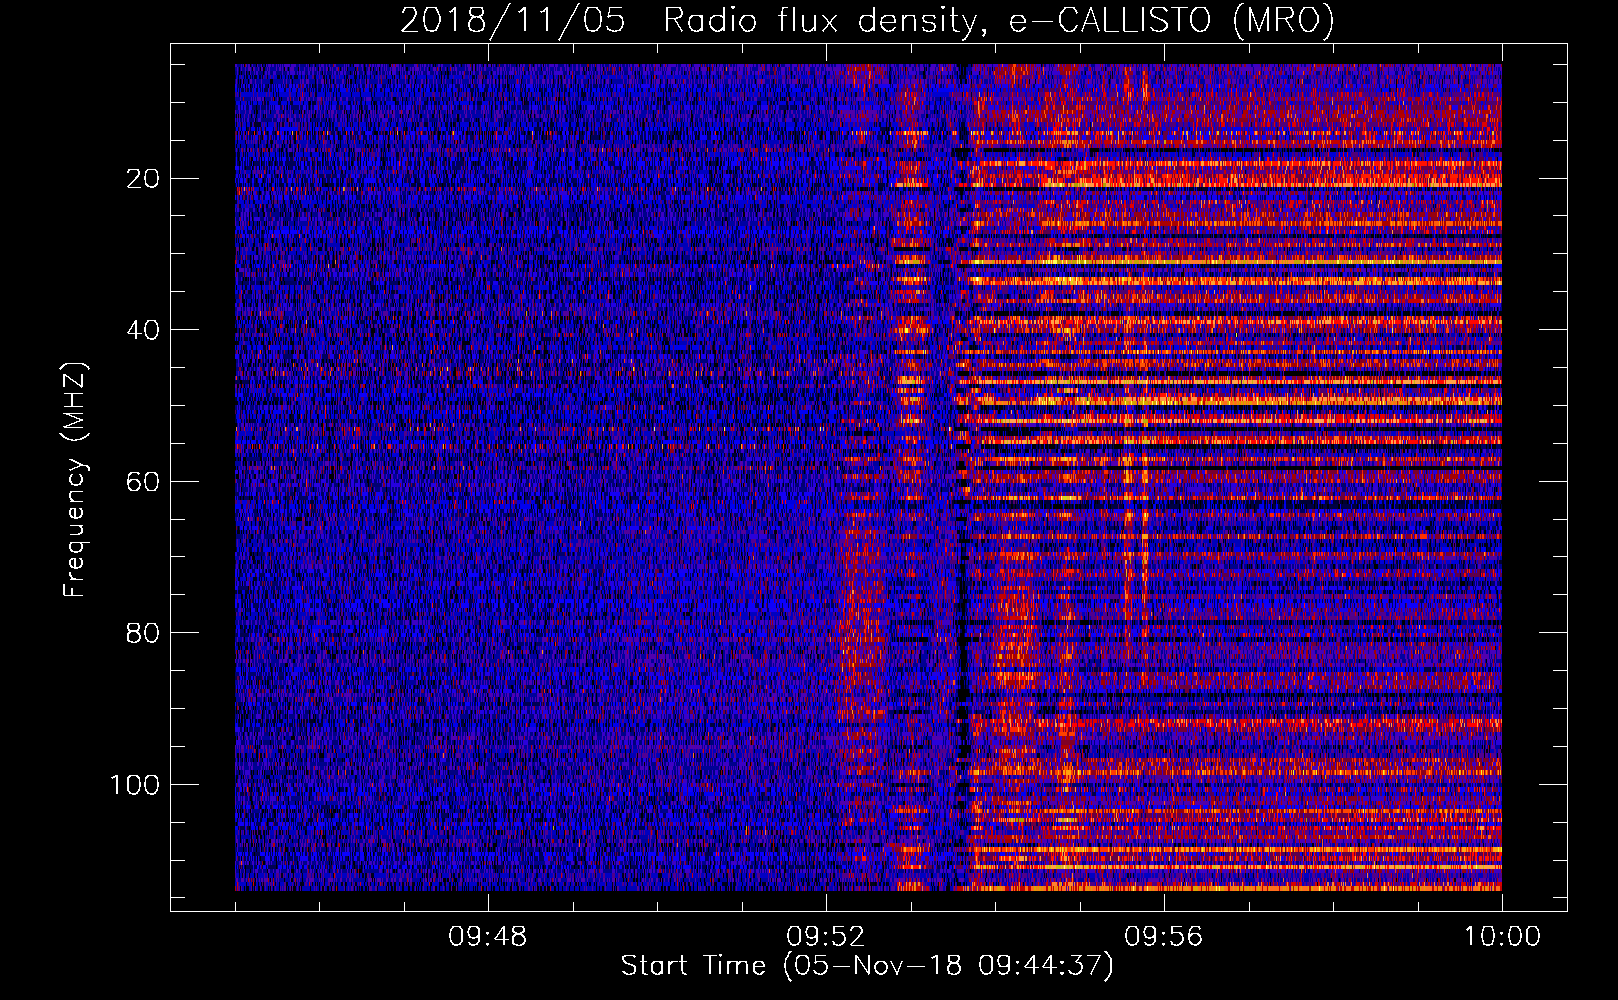Click the 09:56 time tick label
This screenshot has height=1000, width=1618.
tap(1164, 937)
